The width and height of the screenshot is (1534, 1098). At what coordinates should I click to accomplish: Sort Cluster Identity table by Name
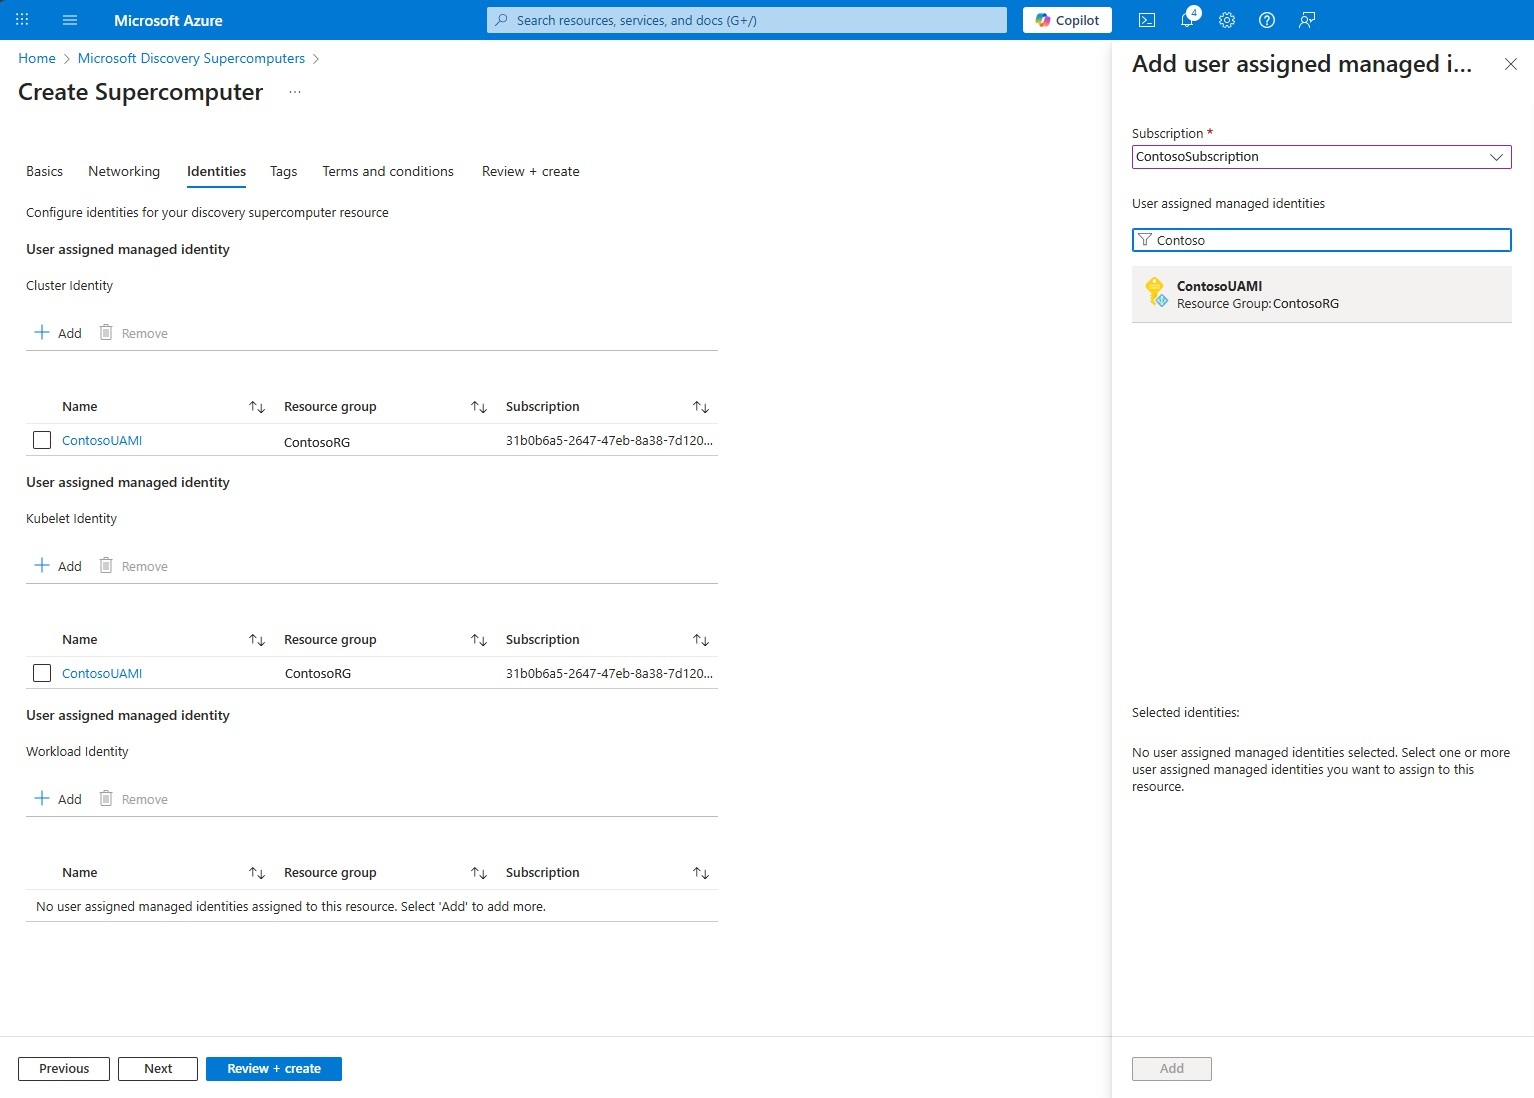click(257, 407)
